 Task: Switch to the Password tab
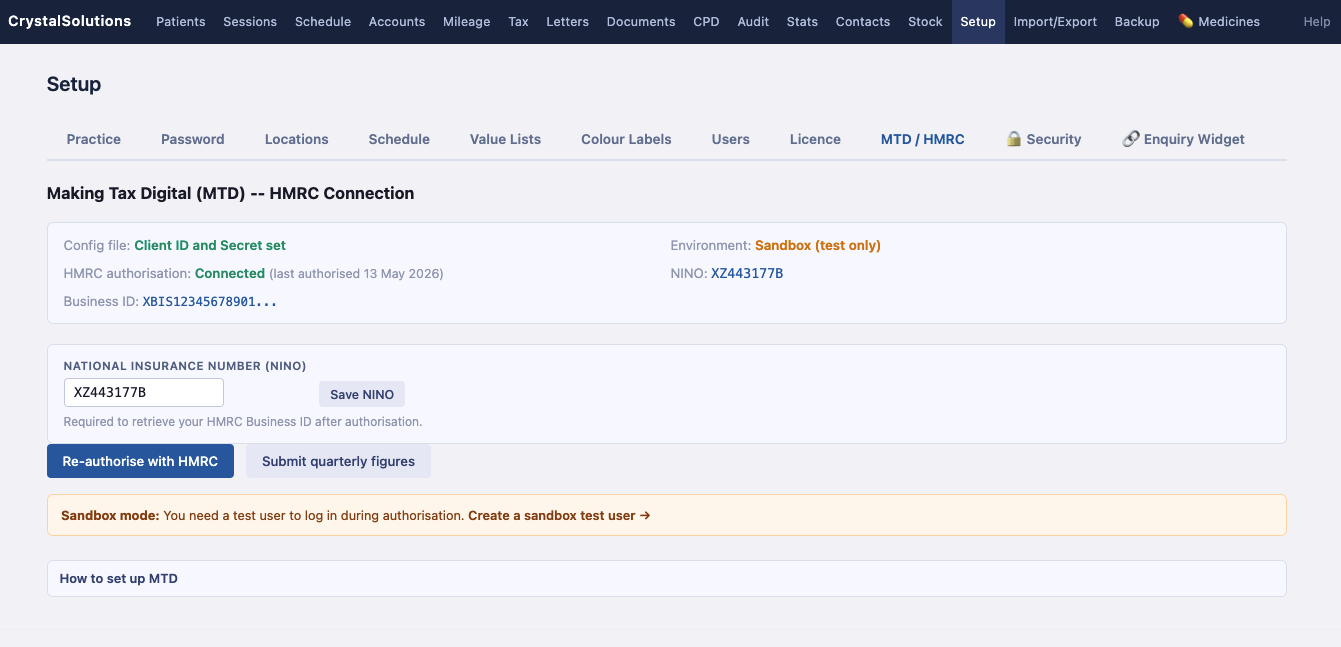(193, 139)
